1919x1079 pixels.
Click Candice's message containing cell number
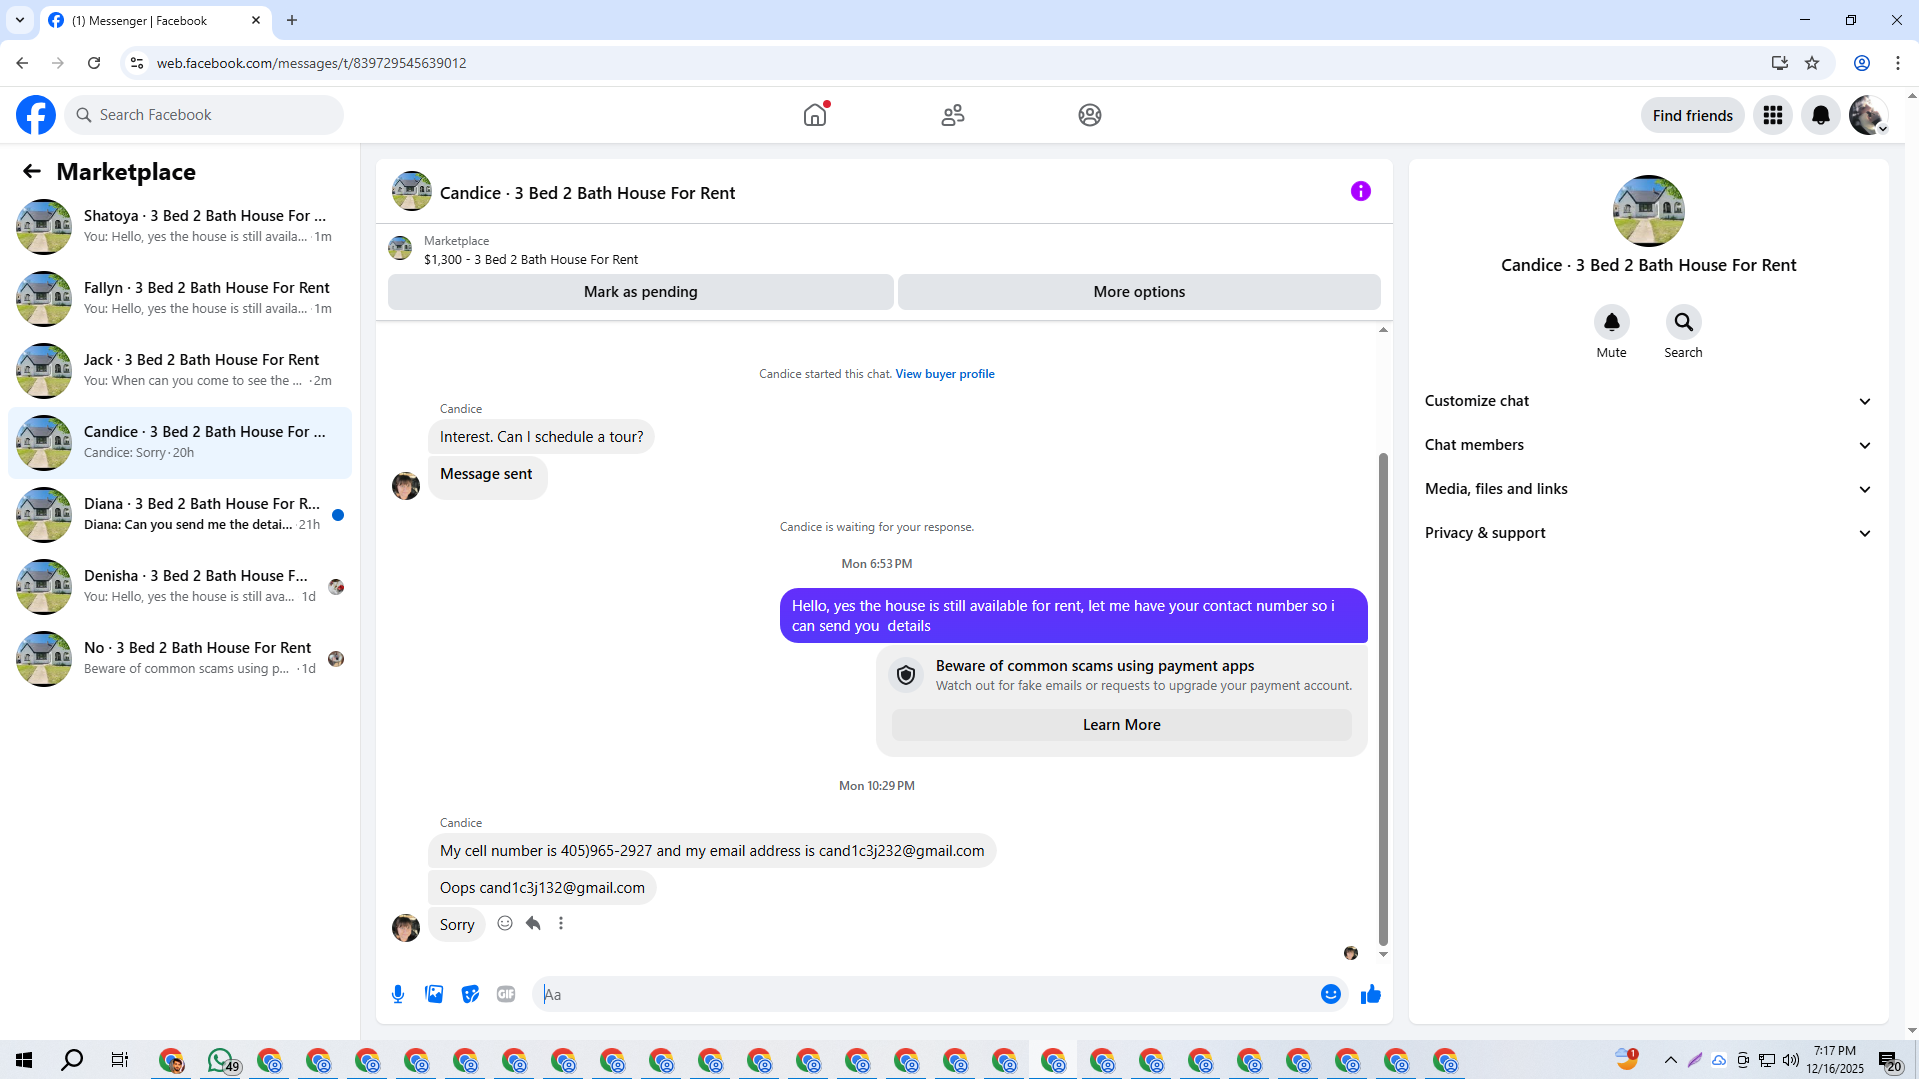click(x=712, y=851)
